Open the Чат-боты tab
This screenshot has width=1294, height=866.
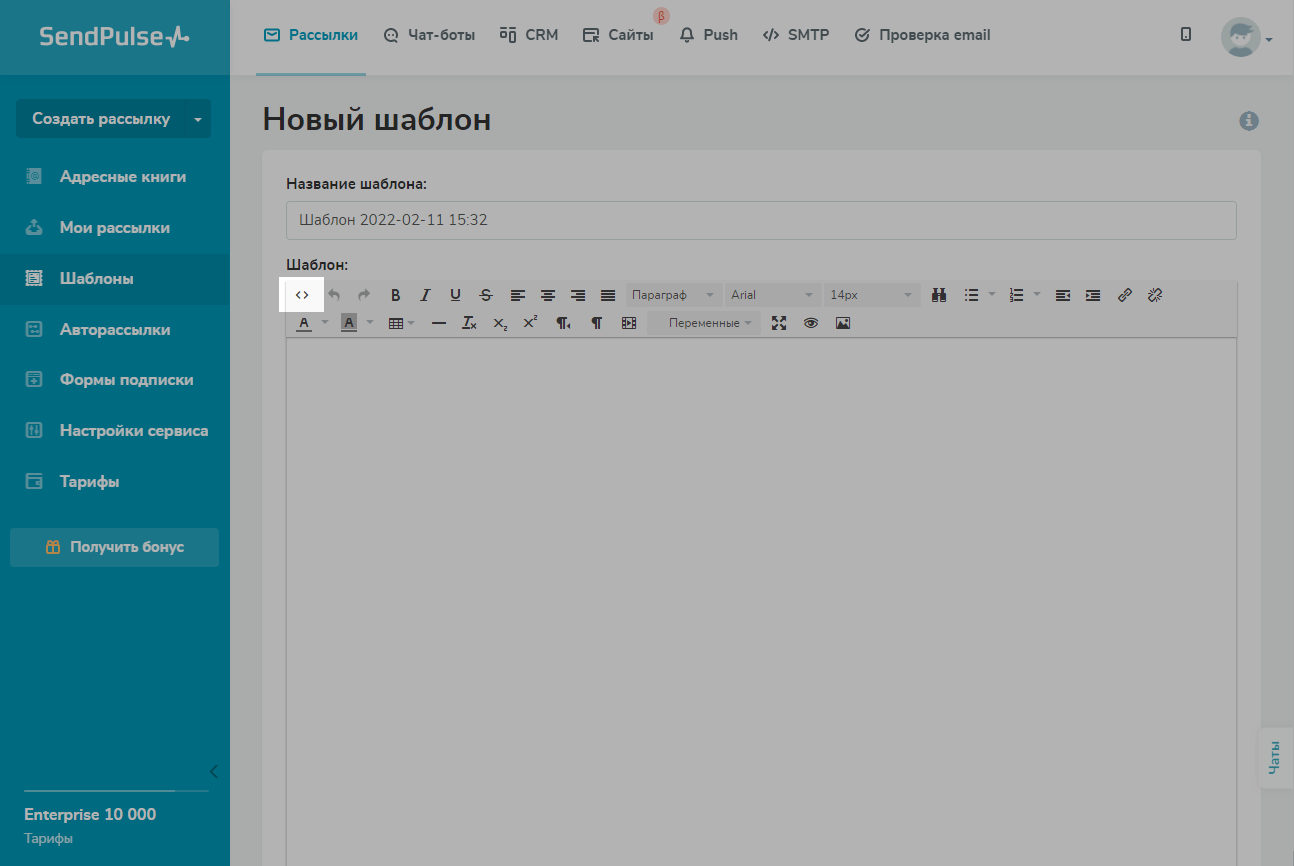coord(429,35)
